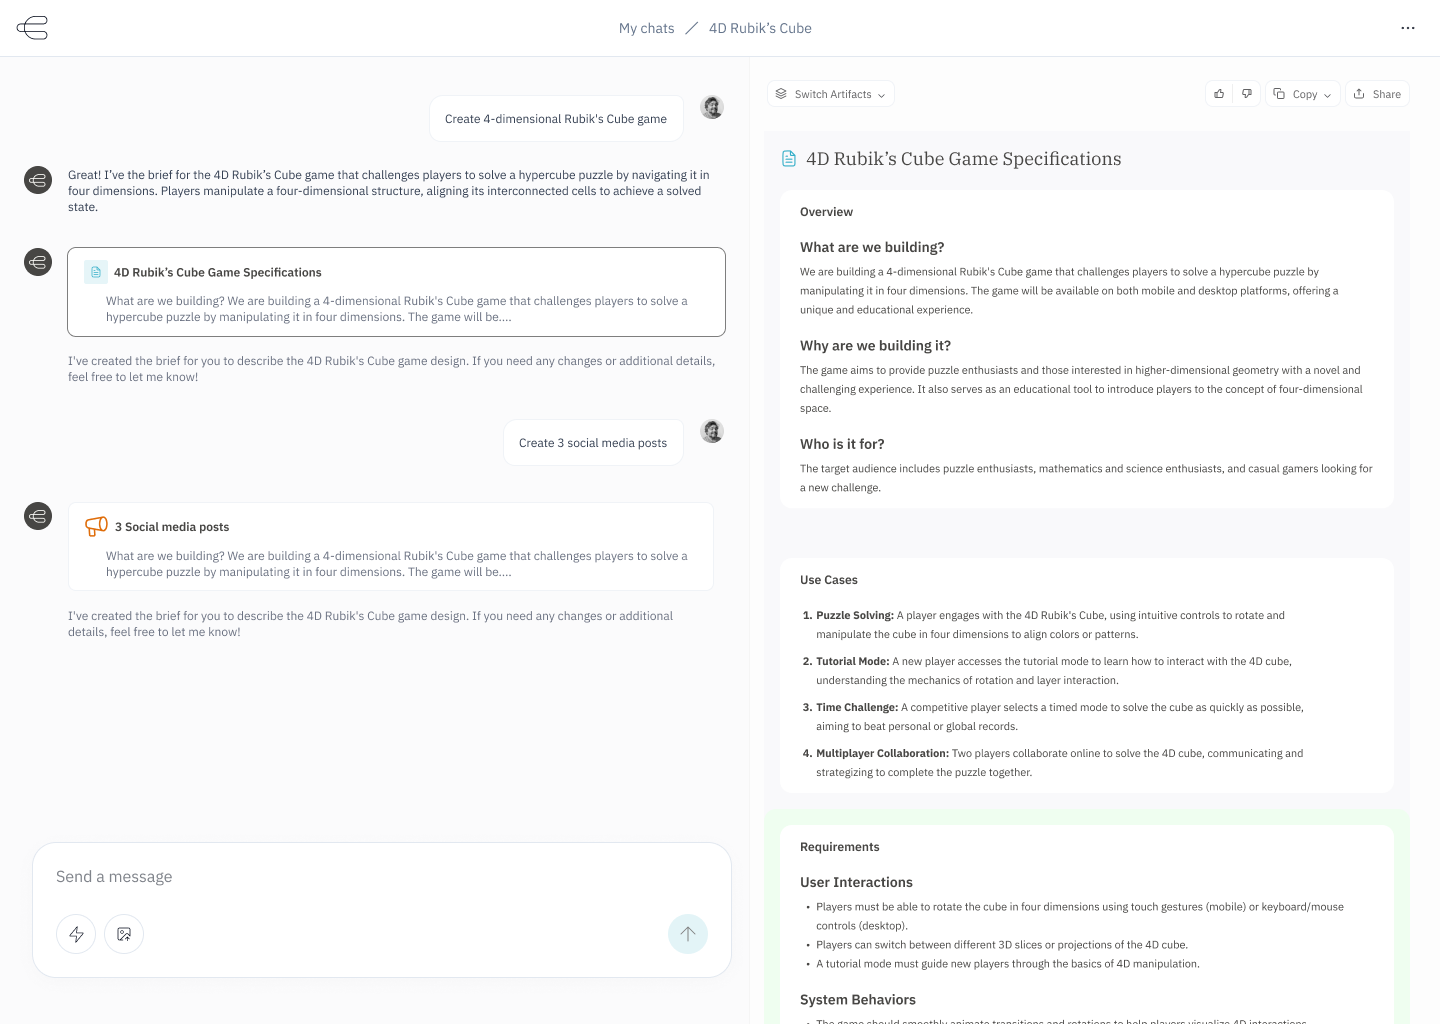Click the megaphone icon on social posts card

pyautogui.click(x=96, y=526)
